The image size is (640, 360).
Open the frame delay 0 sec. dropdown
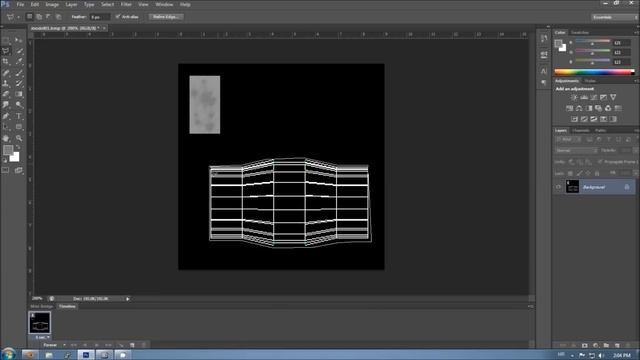(42, 338)
